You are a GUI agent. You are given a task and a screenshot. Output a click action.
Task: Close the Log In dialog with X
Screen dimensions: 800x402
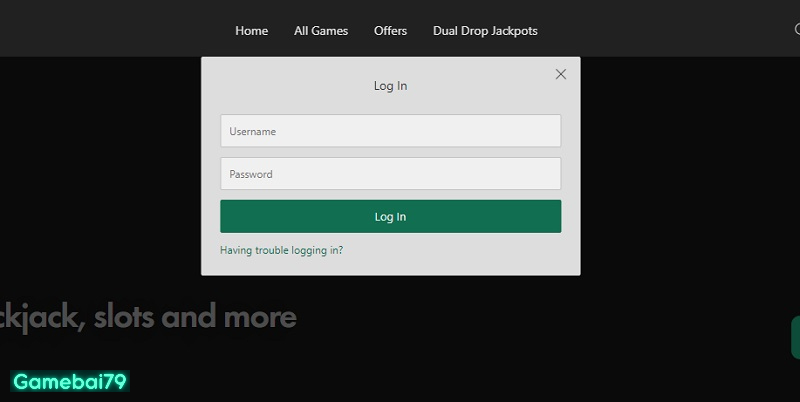click(561, 74)
